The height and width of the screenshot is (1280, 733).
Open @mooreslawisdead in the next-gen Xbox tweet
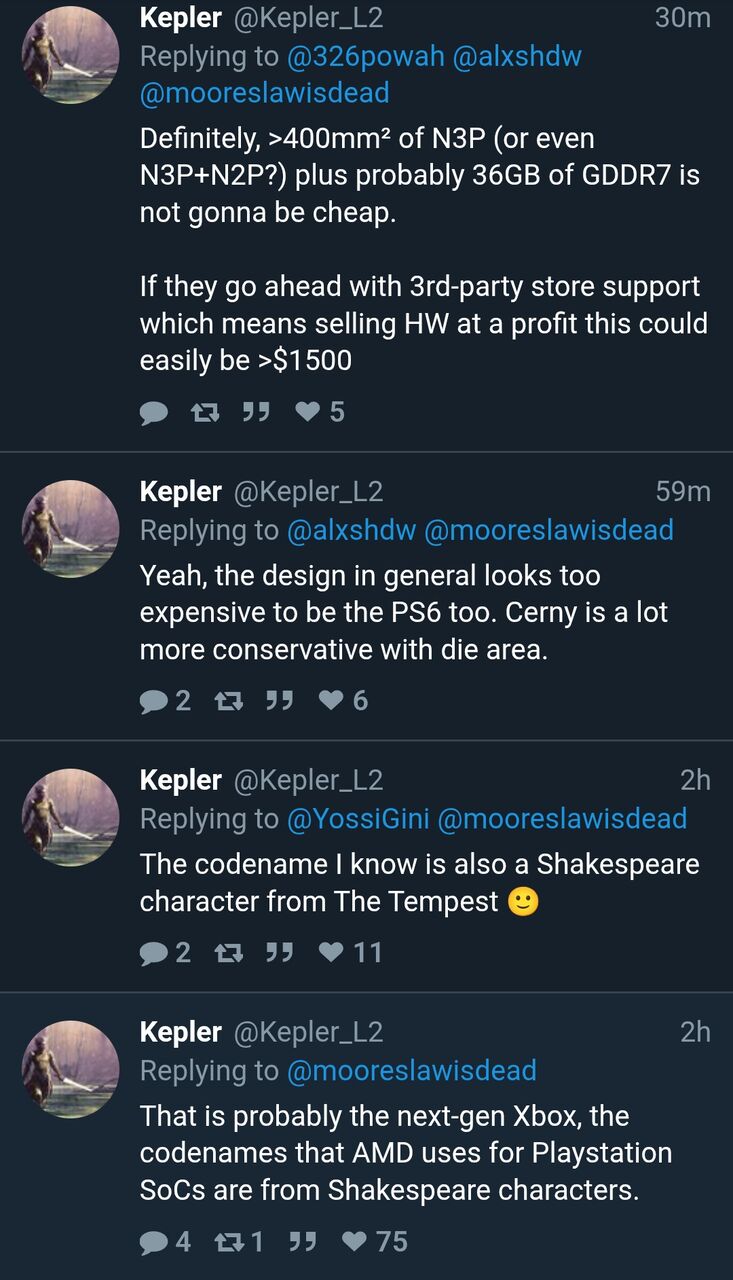click(x=411, y=1071)
